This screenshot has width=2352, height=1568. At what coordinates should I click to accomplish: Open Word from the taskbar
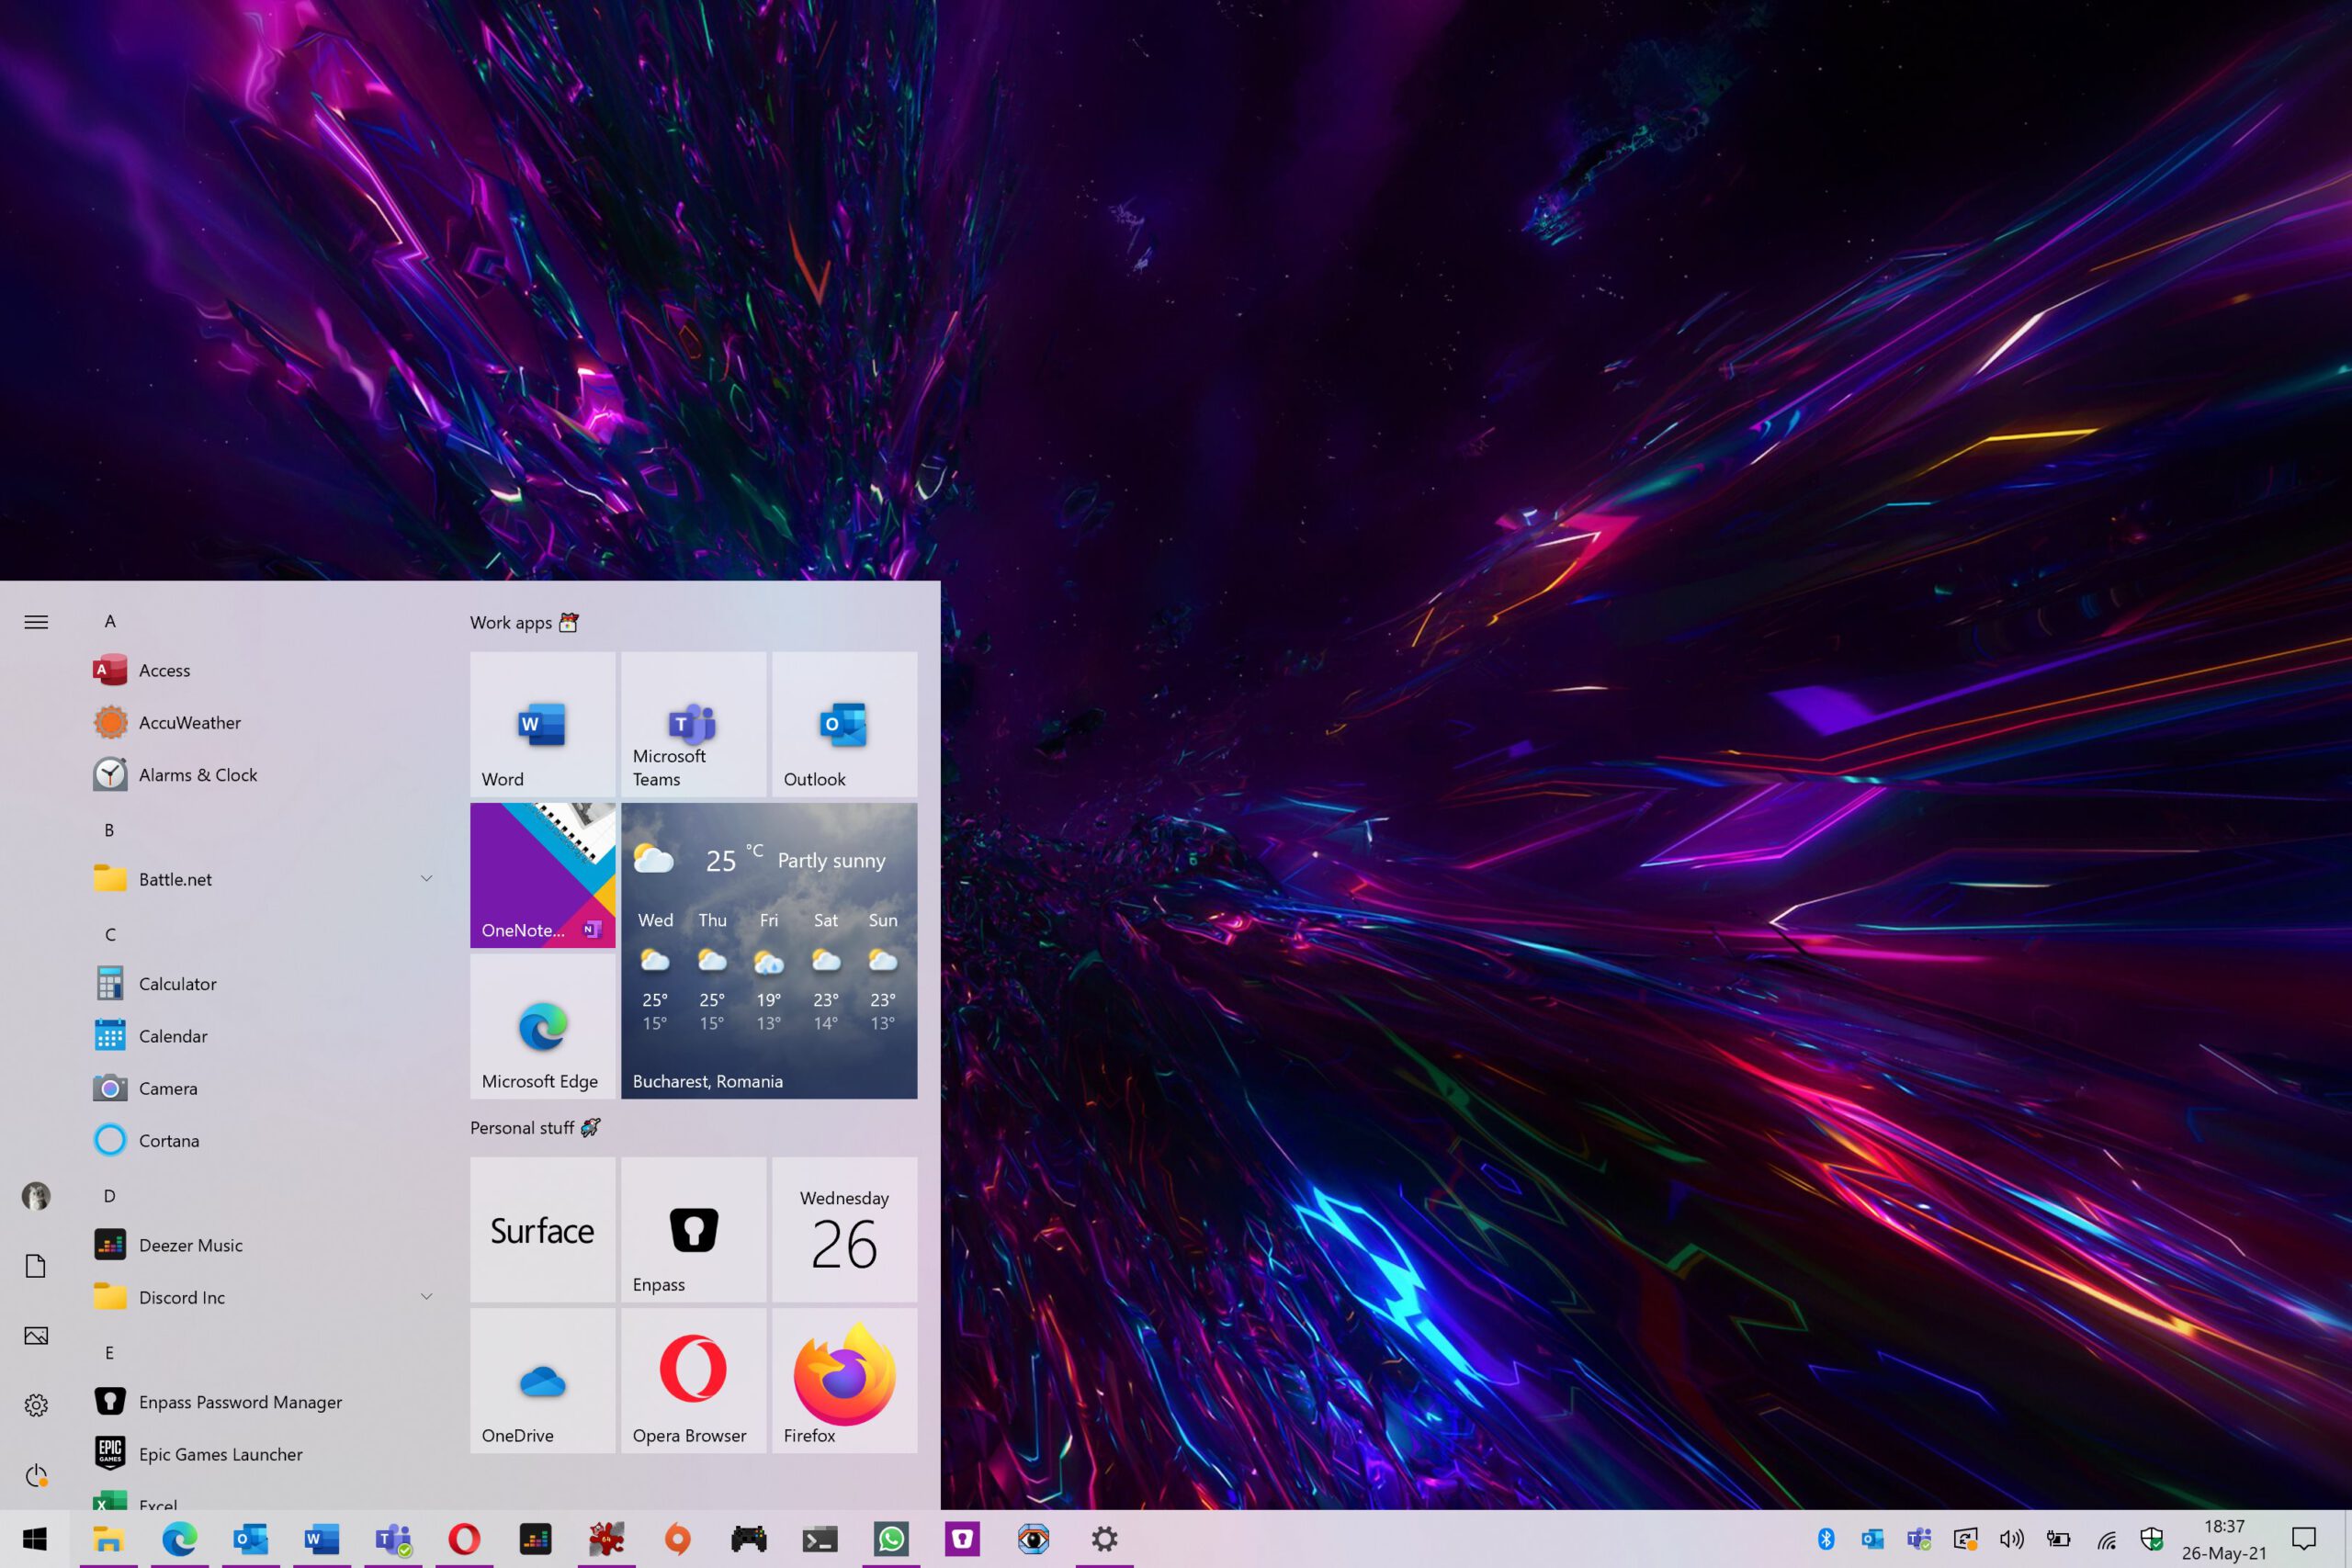[322, 1539]
